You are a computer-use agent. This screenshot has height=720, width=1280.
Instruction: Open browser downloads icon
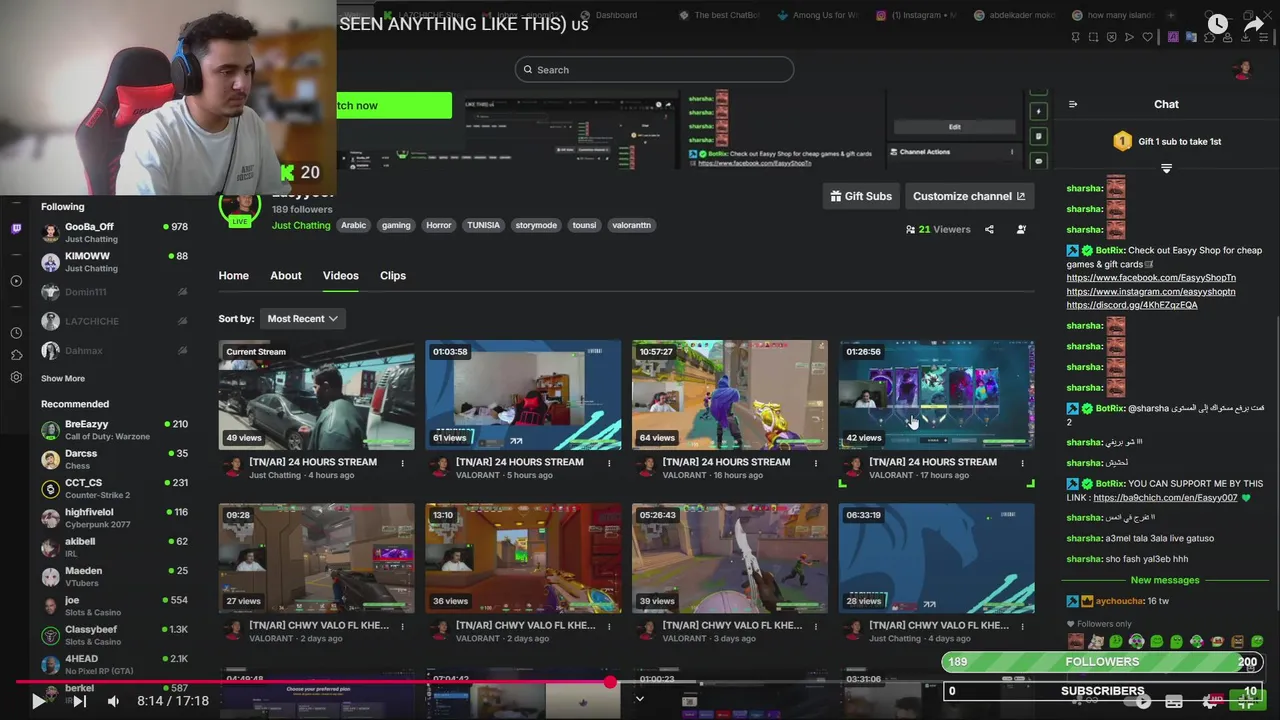(x=1247, y=37)
